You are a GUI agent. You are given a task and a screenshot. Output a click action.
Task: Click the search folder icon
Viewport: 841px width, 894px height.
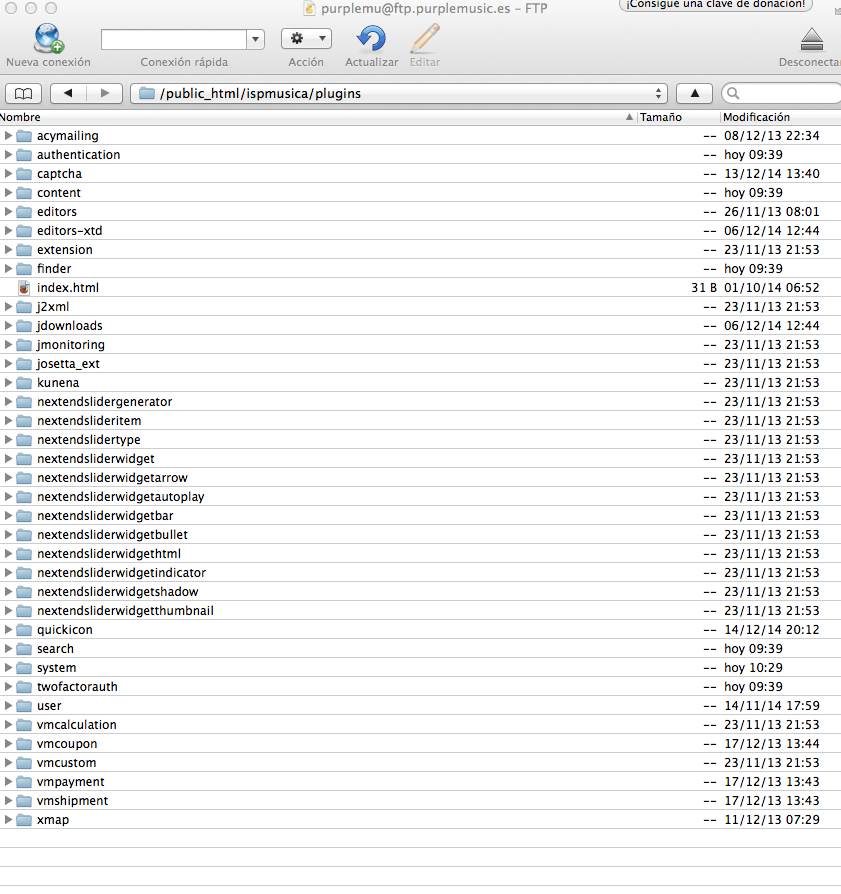click(x=24, y=649)
